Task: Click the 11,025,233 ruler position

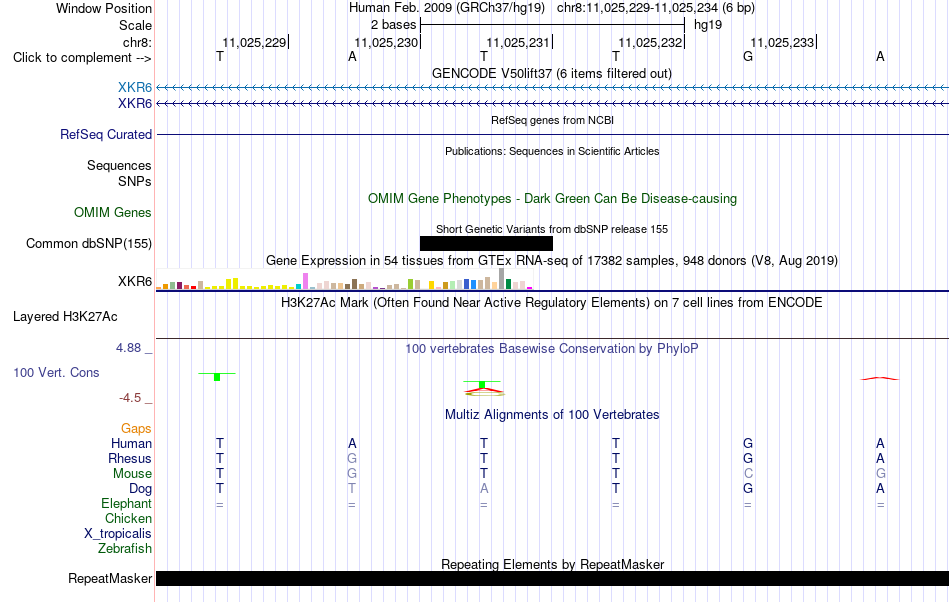Action: pyautogui.click(x=783, y=42)
